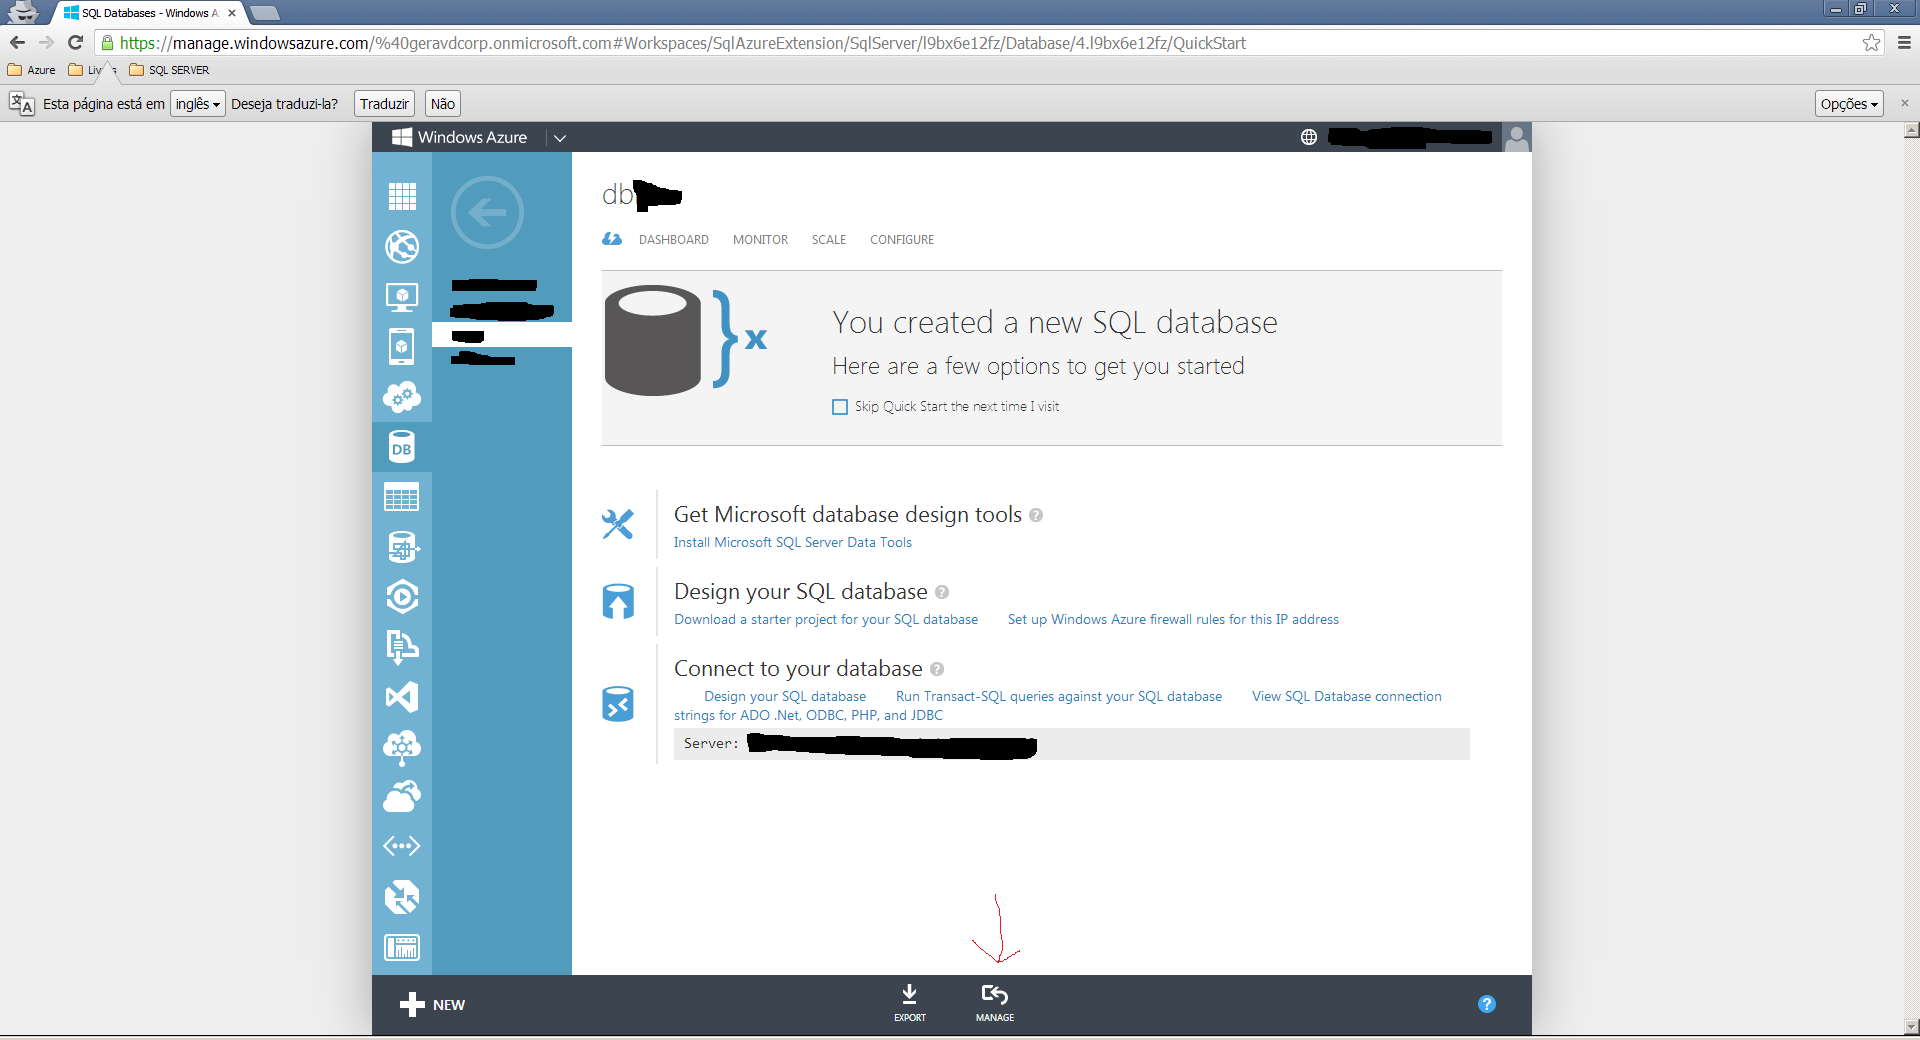Viewport: 1920px width, 1040px height.
Task: Click Manage in the bottom command bar
Action: pyautogui.click(x=995, y=1003)
